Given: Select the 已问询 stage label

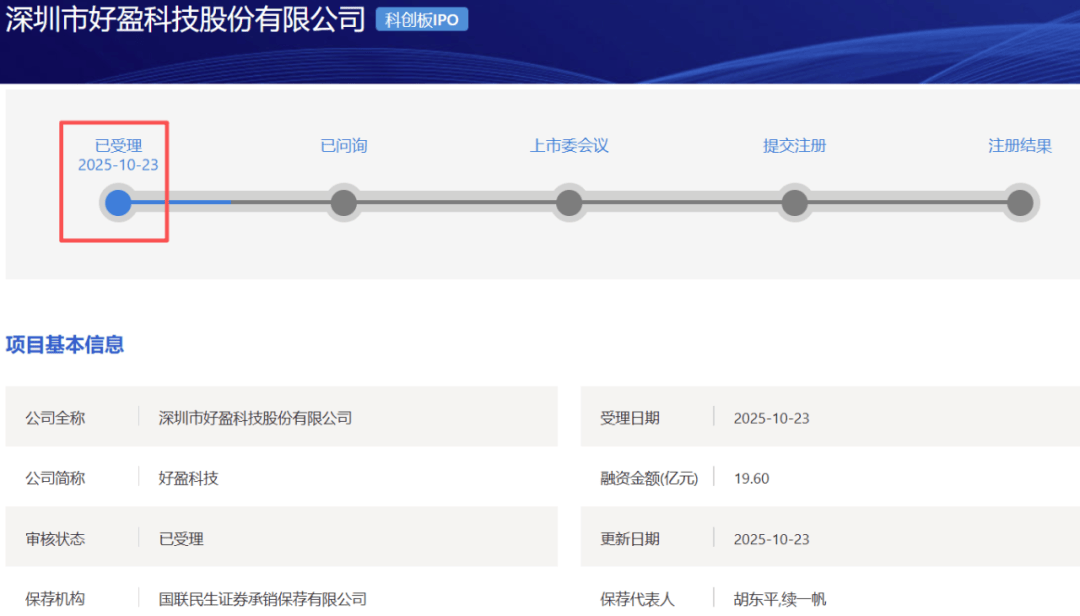Looking at the screenshot, I should coord(344,146).
